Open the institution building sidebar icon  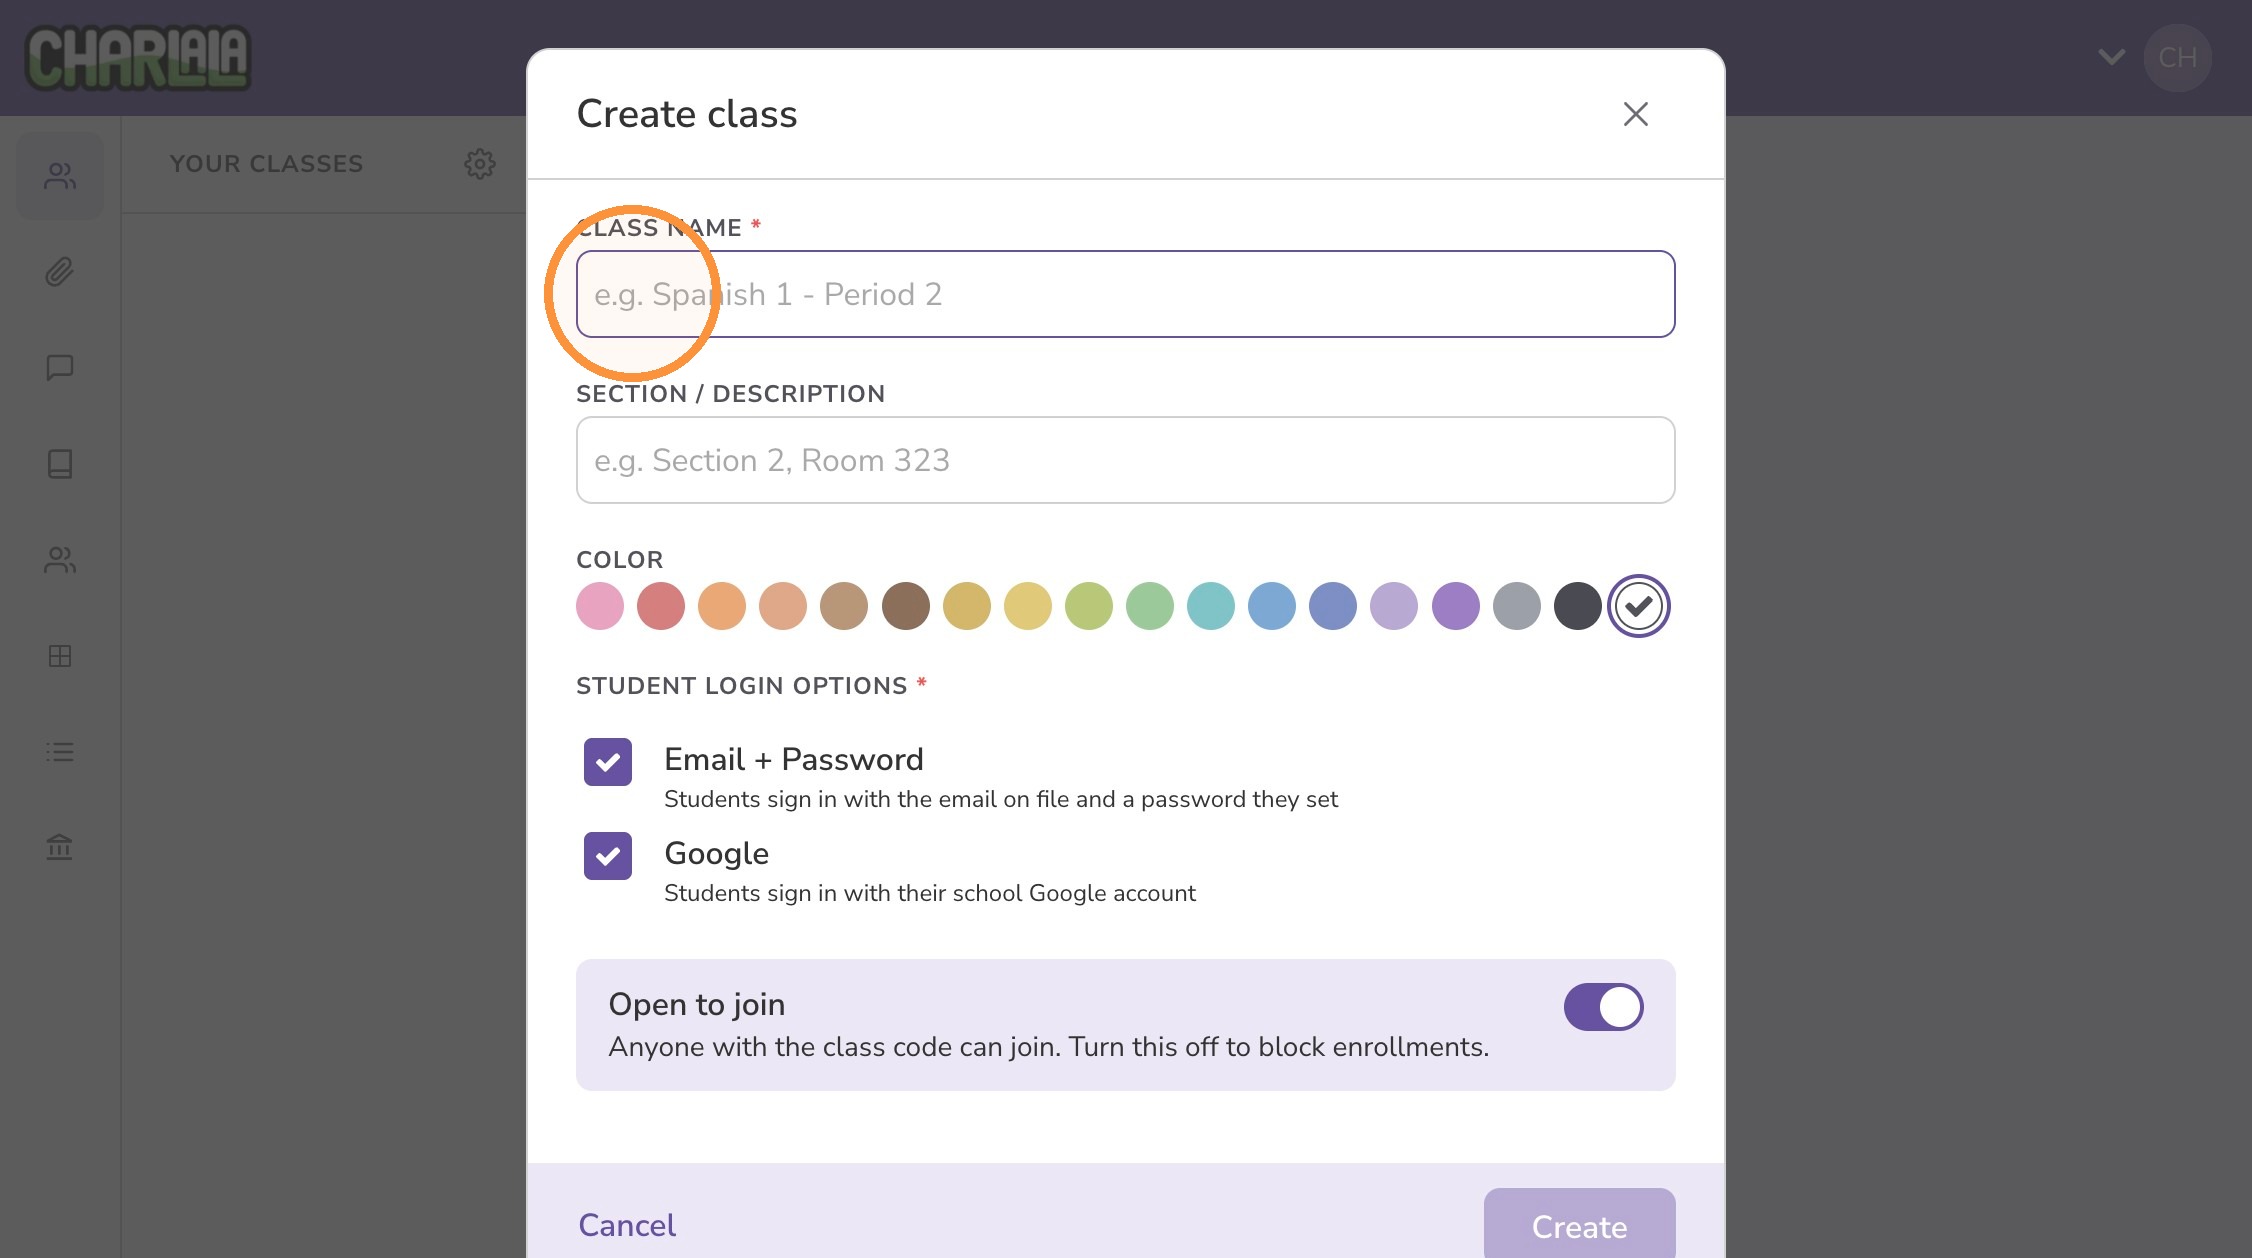60,847
